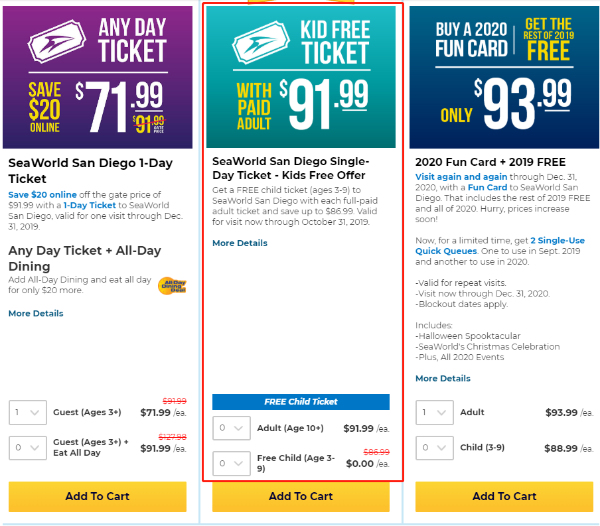Viewport: 600px width, 526px height.
Task: Open More Details for Any Day Ticket
Action: pyautogui.click(x=36, y=313)
